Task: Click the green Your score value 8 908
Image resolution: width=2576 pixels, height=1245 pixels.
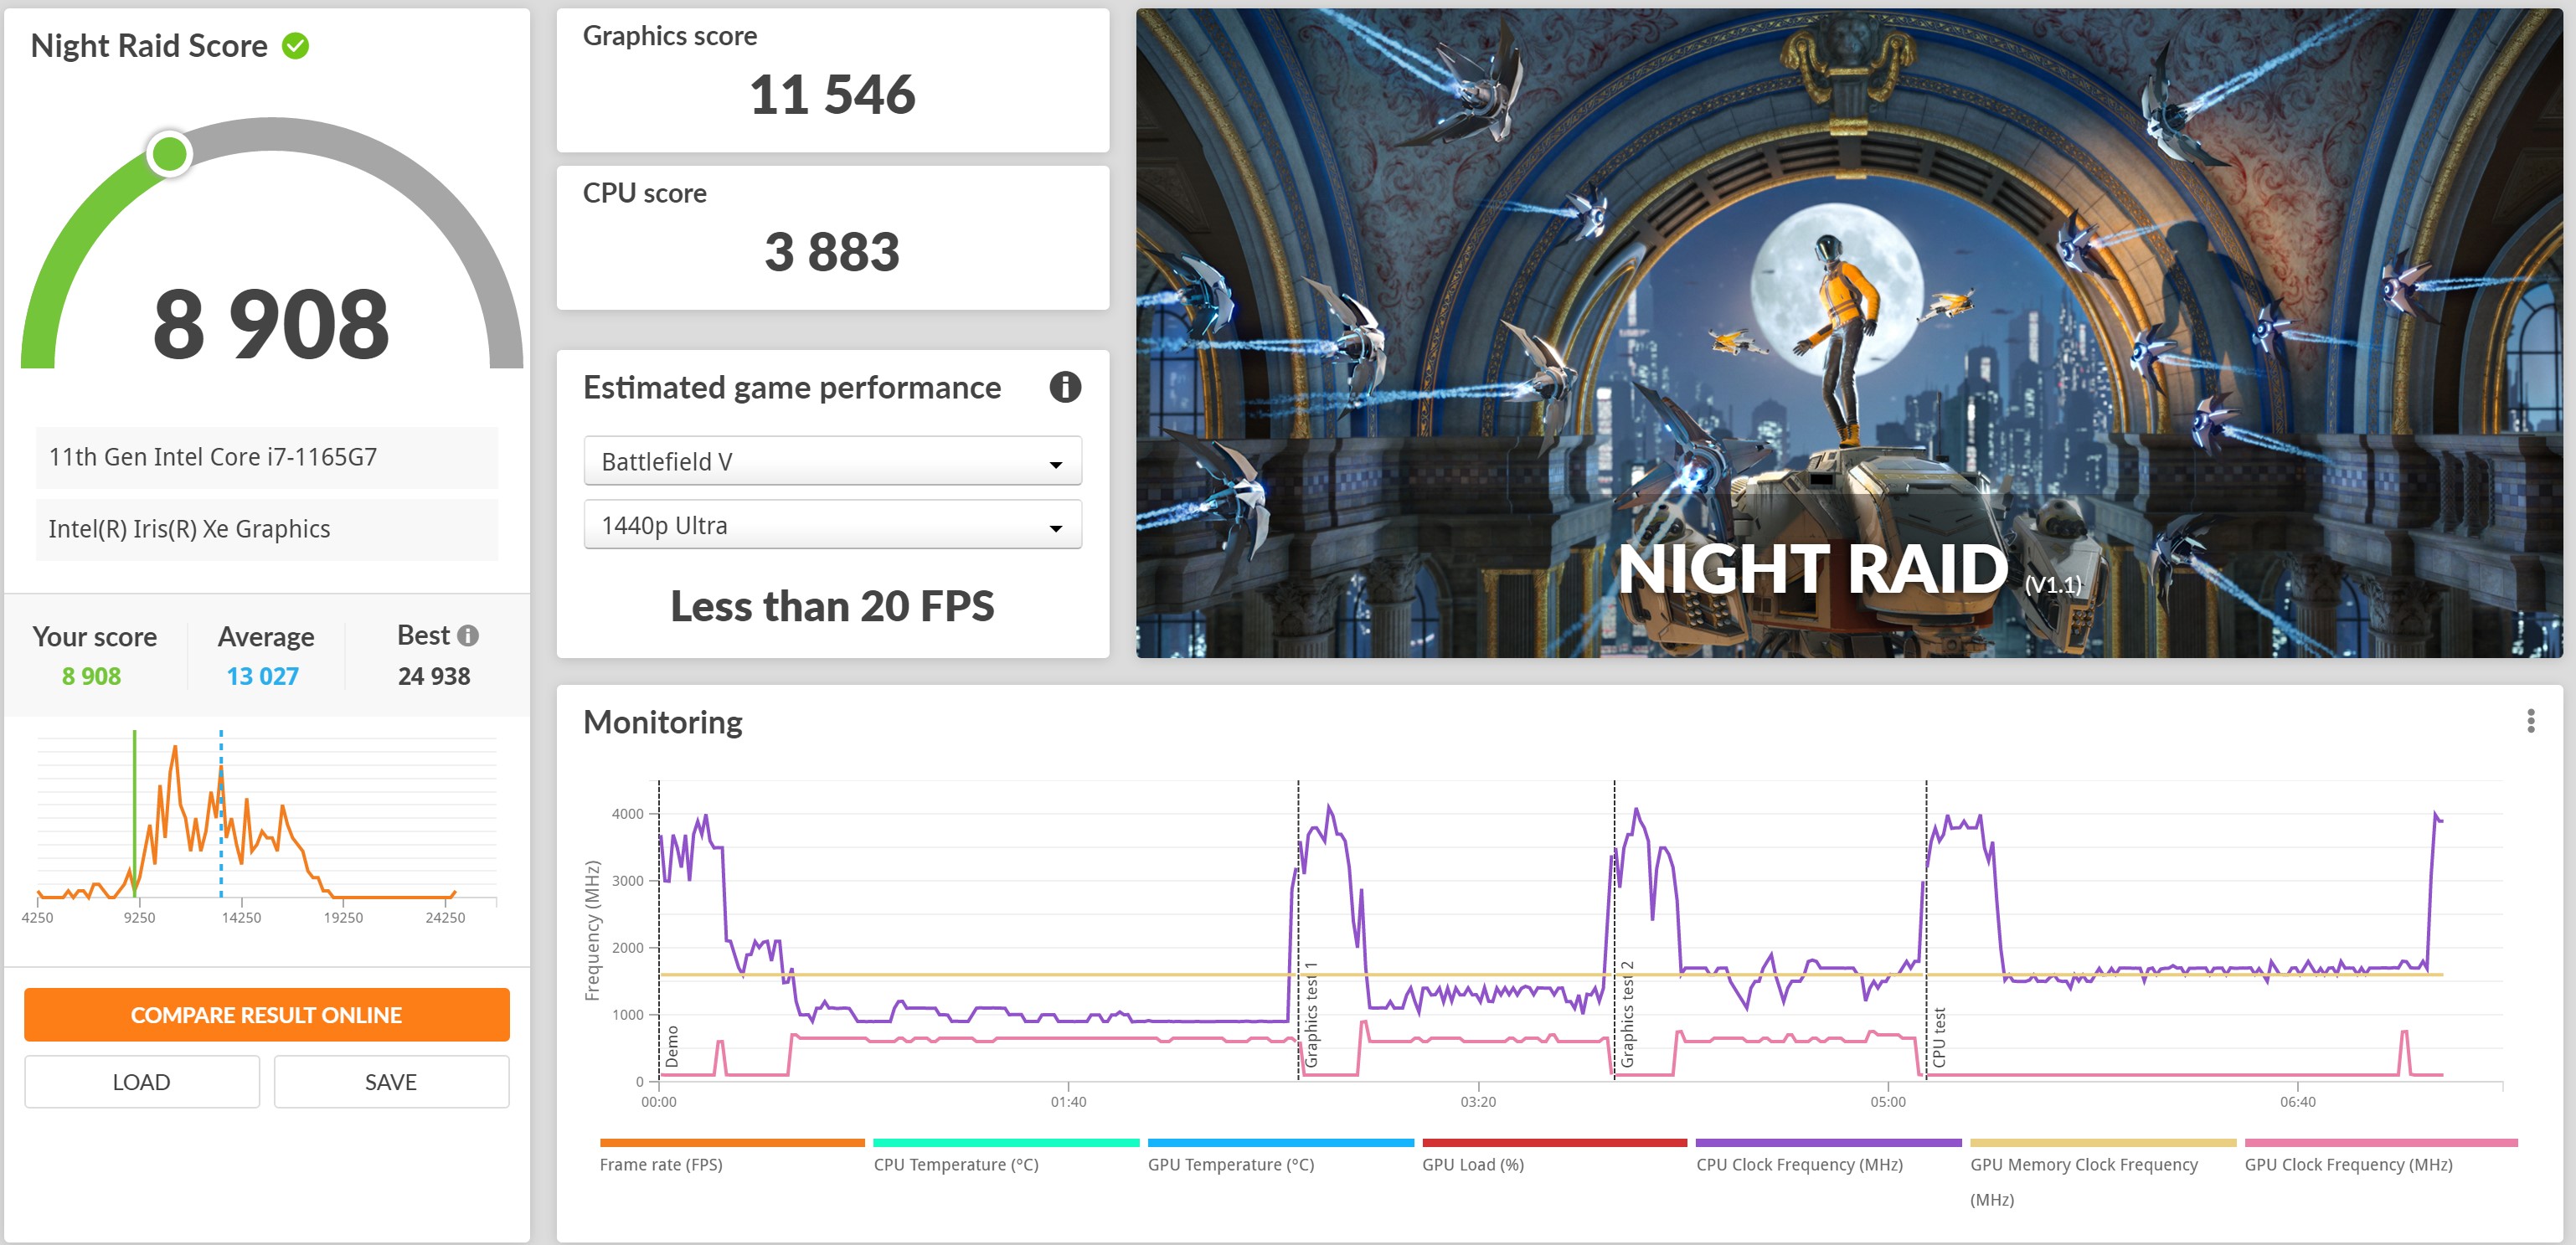Action: (91, 676)
